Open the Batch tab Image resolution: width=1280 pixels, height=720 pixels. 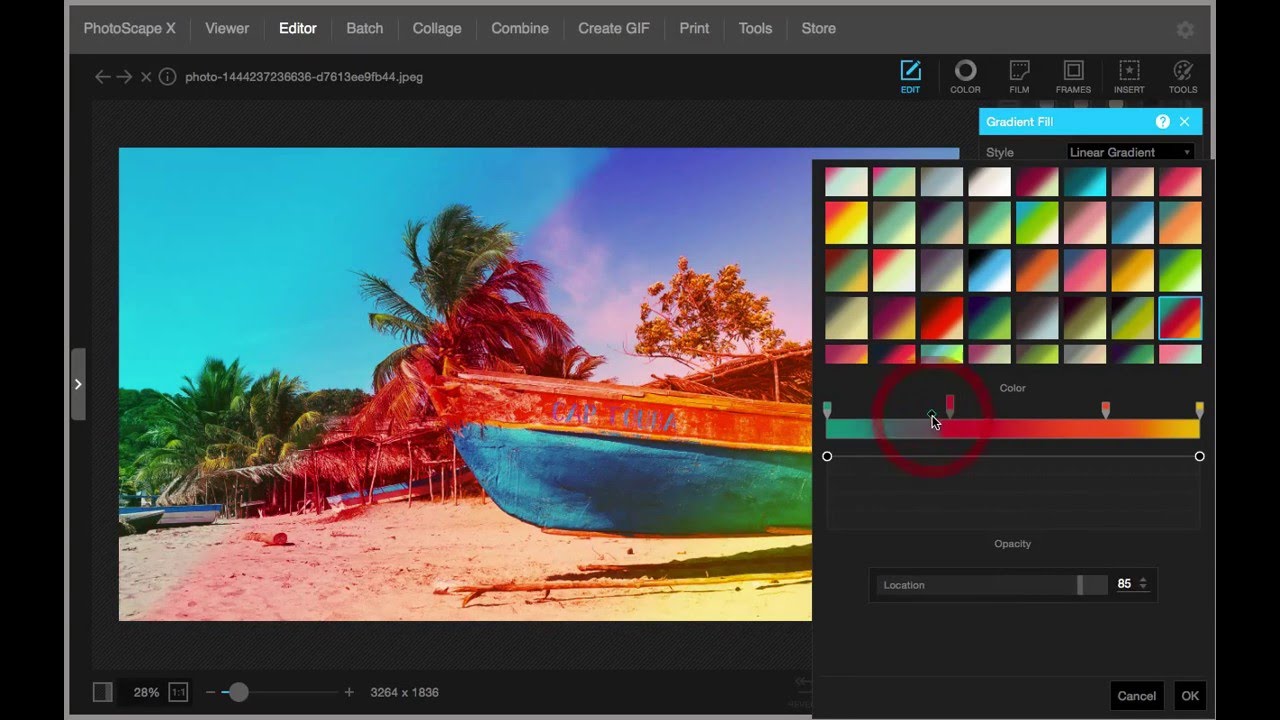(x=364, y=28)
